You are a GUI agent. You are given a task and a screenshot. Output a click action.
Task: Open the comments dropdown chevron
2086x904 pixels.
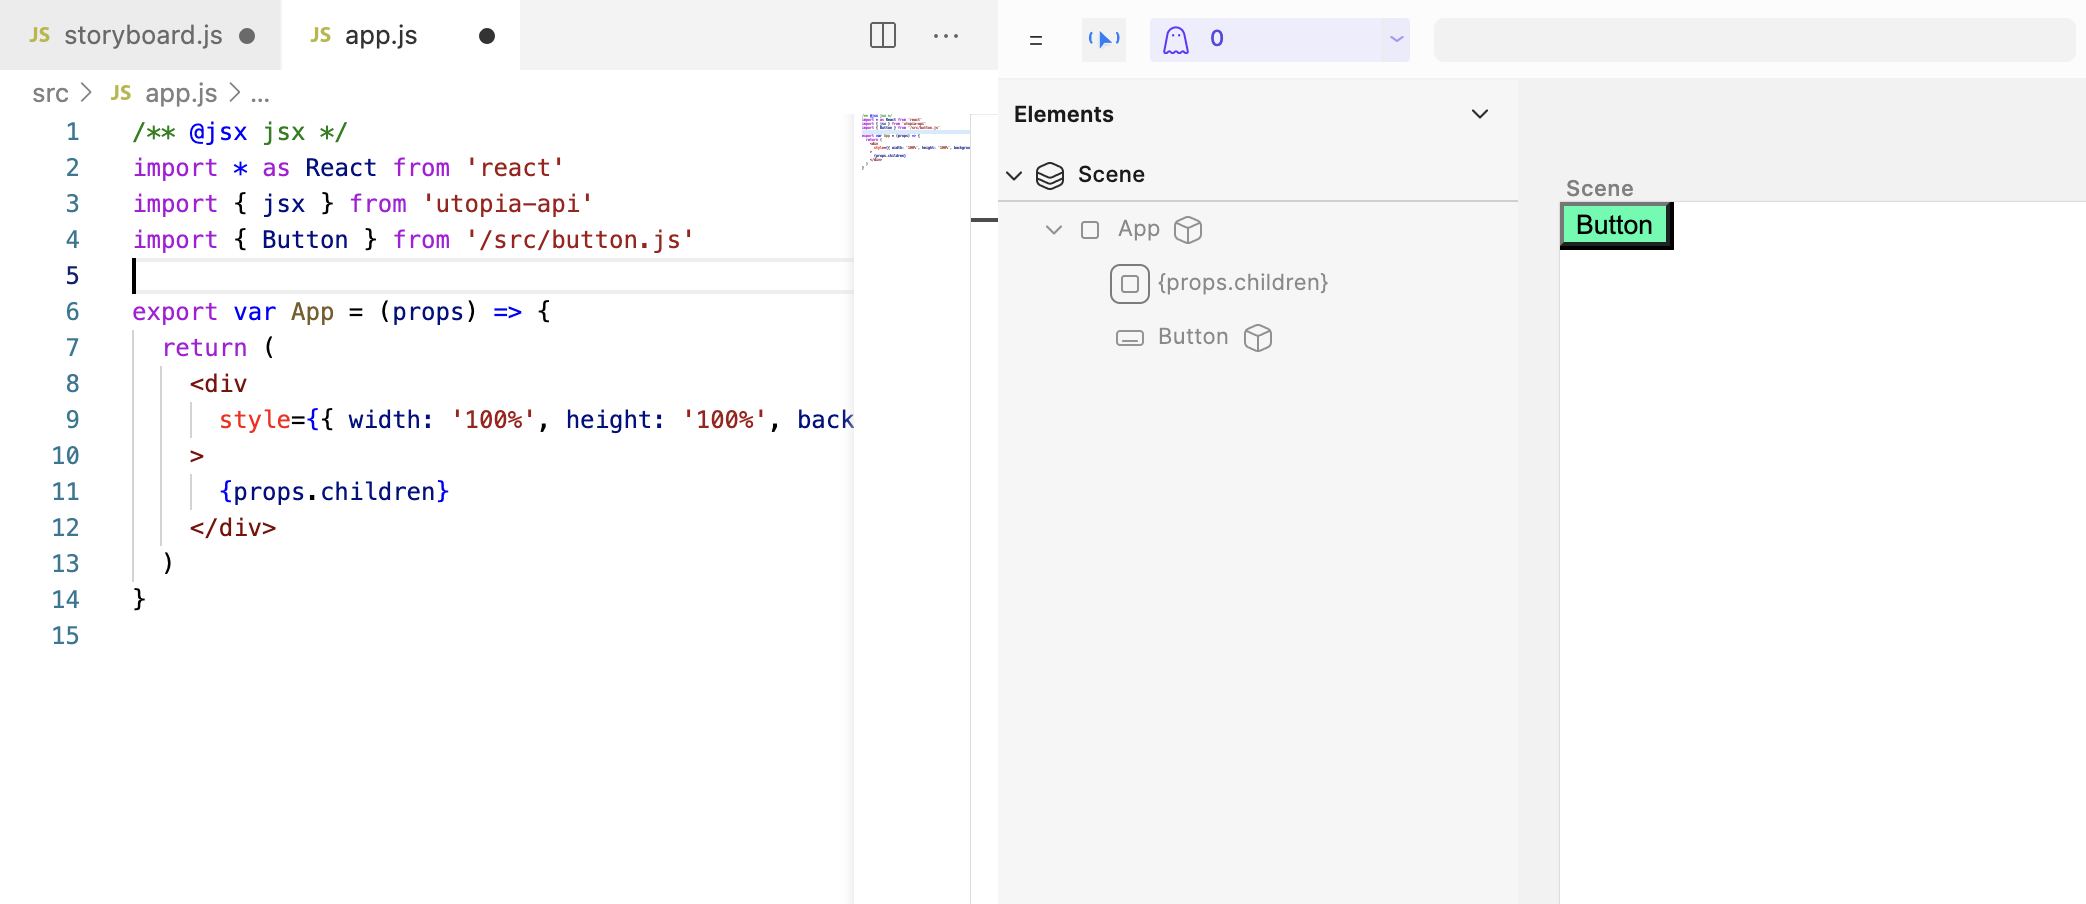tap(1397, 39)
